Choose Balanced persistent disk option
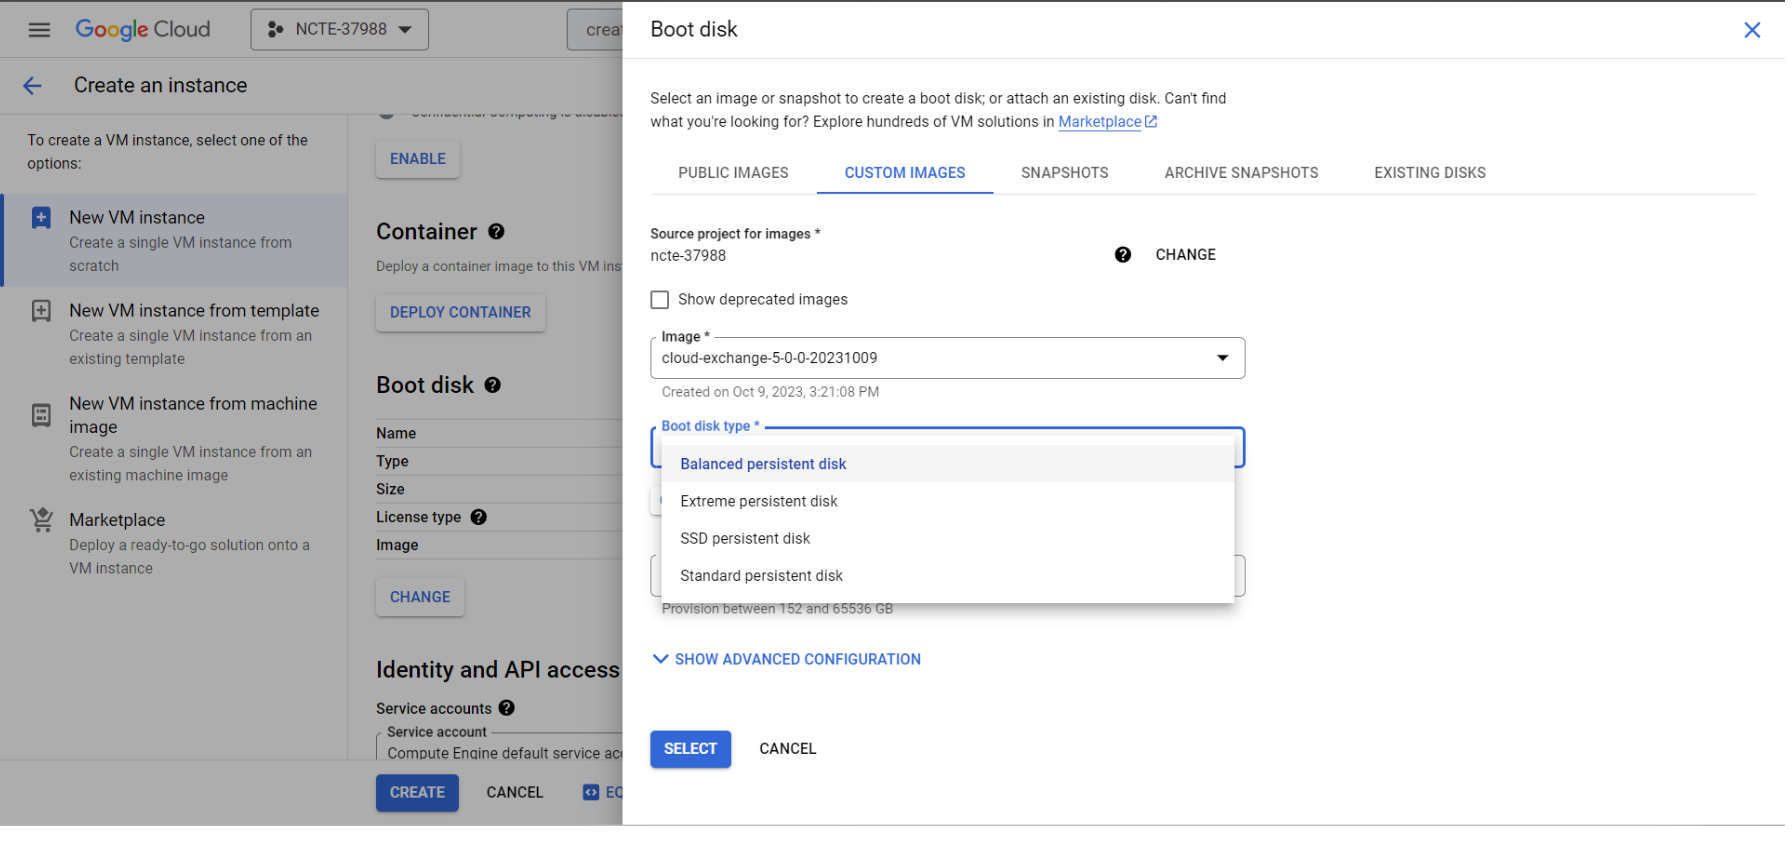The width and height of the screenshot is (1792, 850). coord(947,464)
